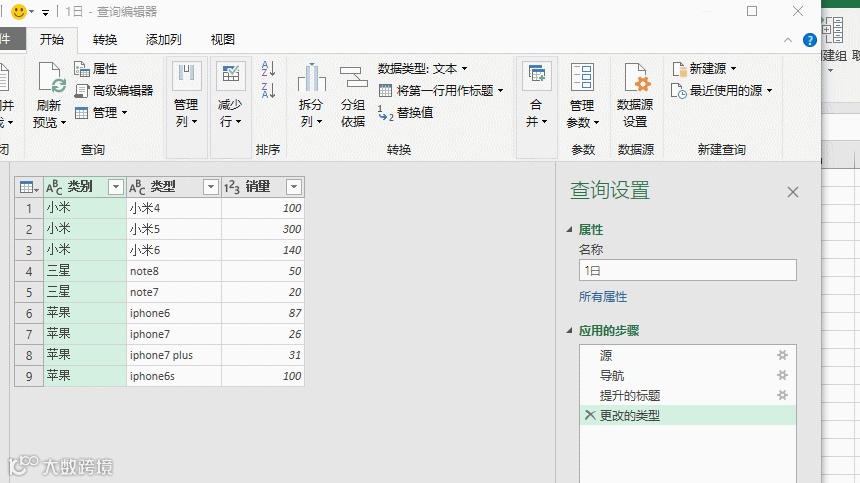Image resolution: width=860 pixels, height=483 pixels.
Task: Open the 数据类型: 文本 dropdown
Action: pyautogui.click(x=422, y=69)
